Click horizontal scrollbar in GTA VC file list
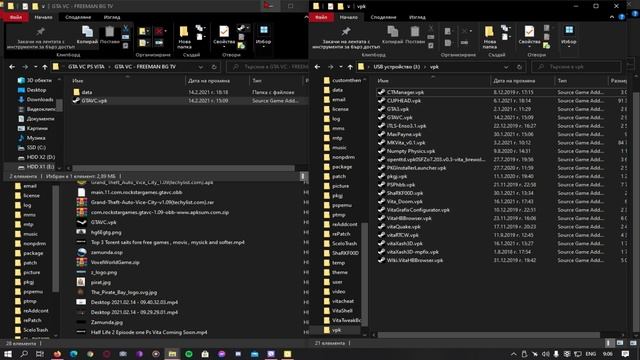 [183, 168]
